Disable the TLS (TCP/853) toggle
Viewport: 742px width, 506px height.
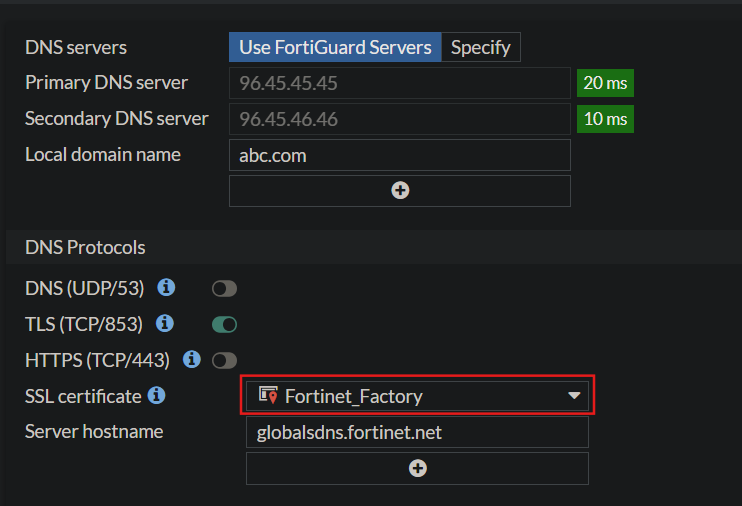(224, 325)
